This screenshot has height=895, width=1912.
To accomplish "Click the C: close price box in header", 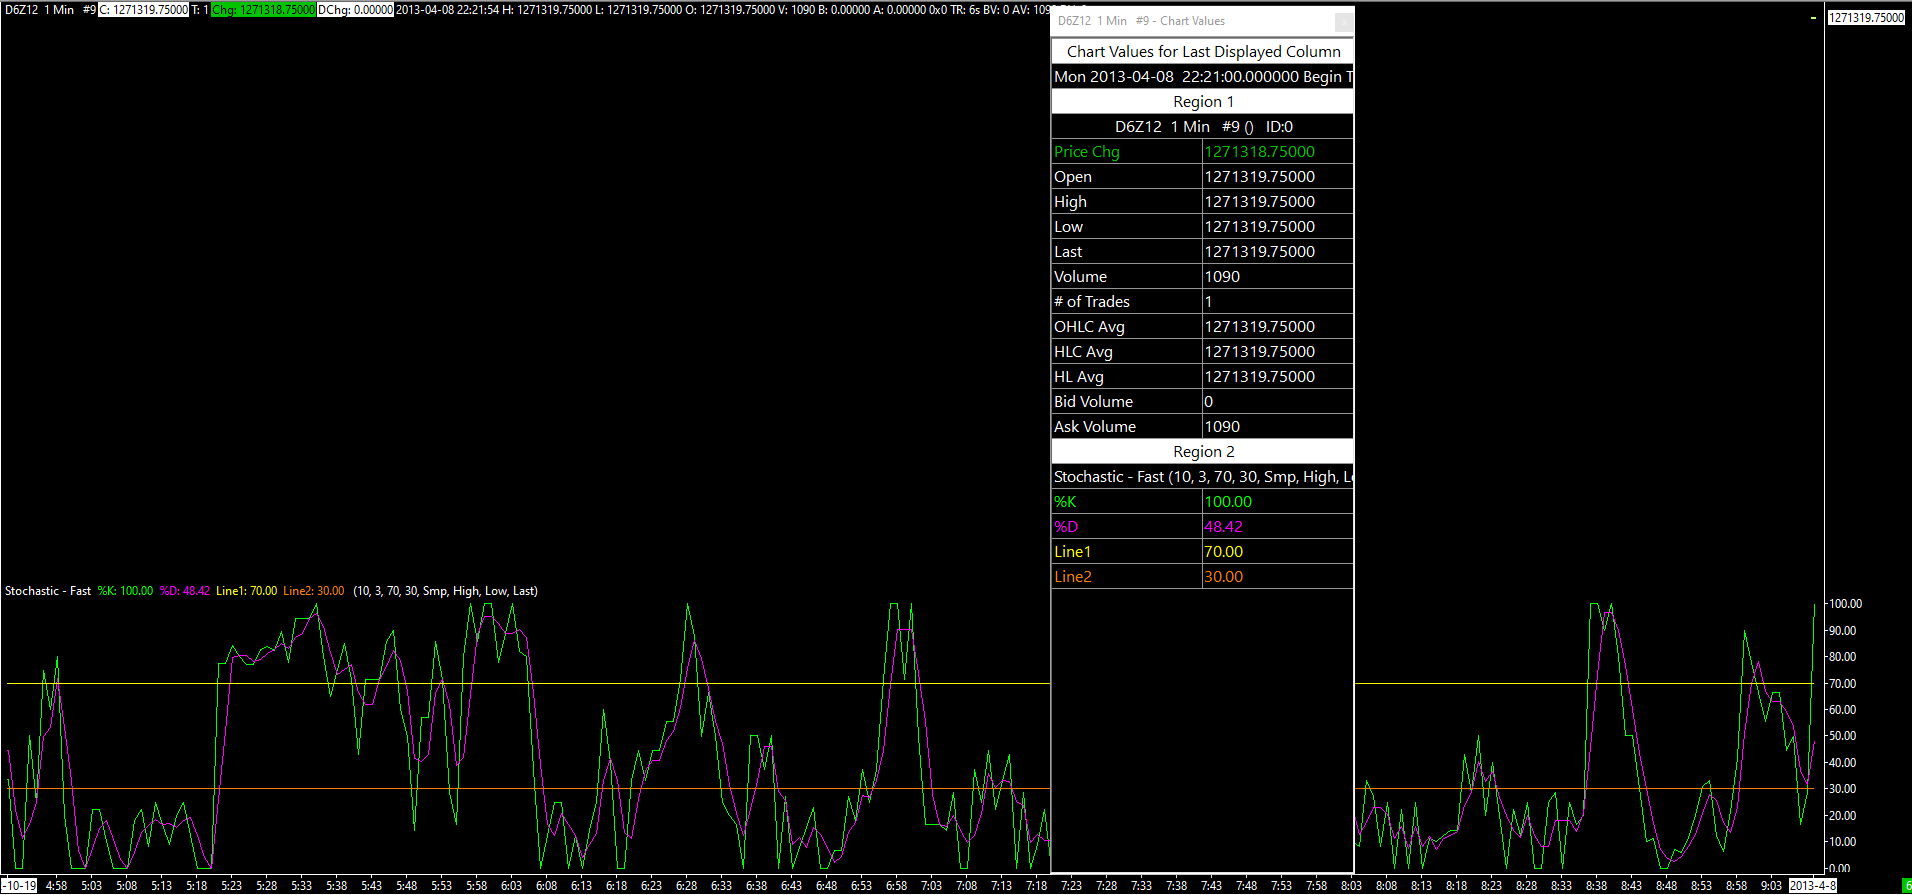I will point(144,10).
